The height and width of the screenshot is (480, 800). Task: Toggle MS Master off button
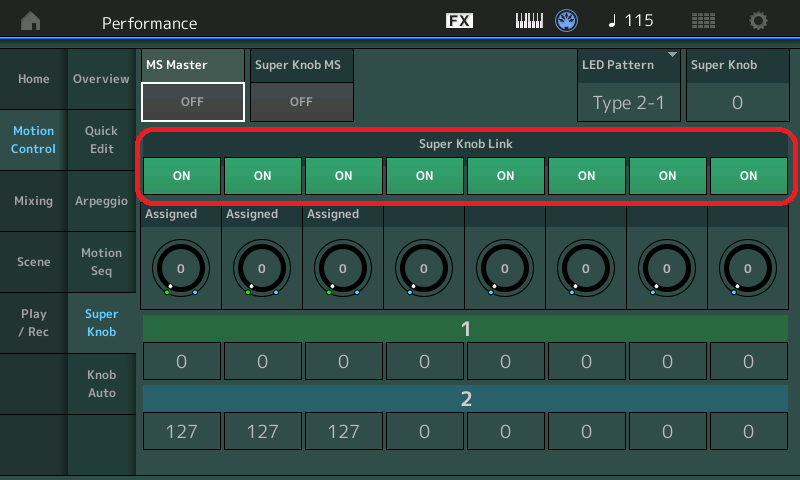[x=192, y=102]
